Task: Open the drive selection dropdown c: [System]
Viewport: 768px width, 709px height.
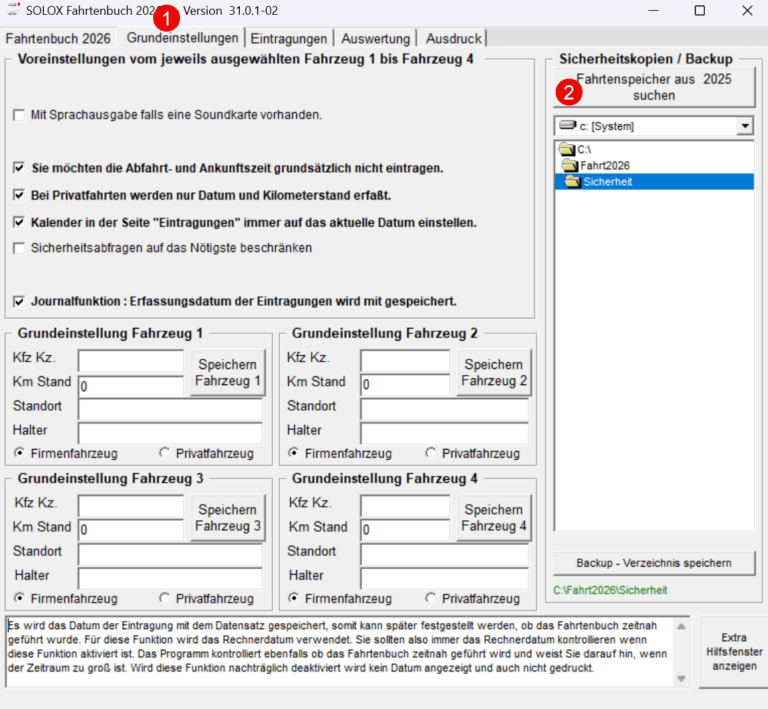Action: 744,127
